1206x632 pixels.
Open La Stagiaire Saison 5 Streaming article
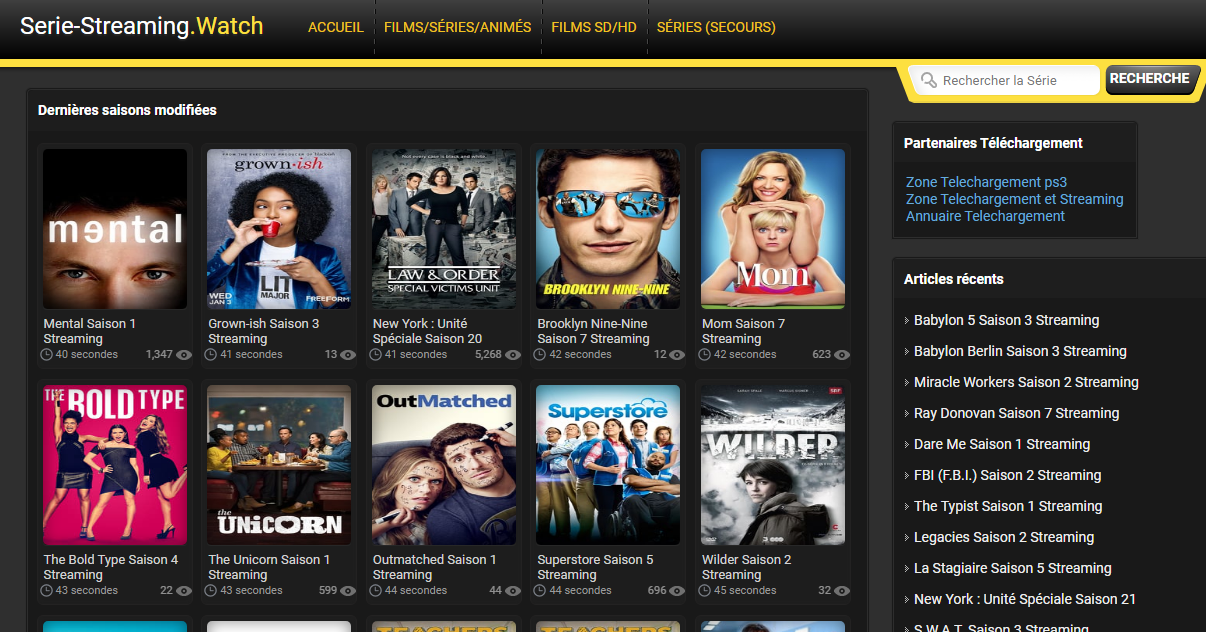point(1013,568)
